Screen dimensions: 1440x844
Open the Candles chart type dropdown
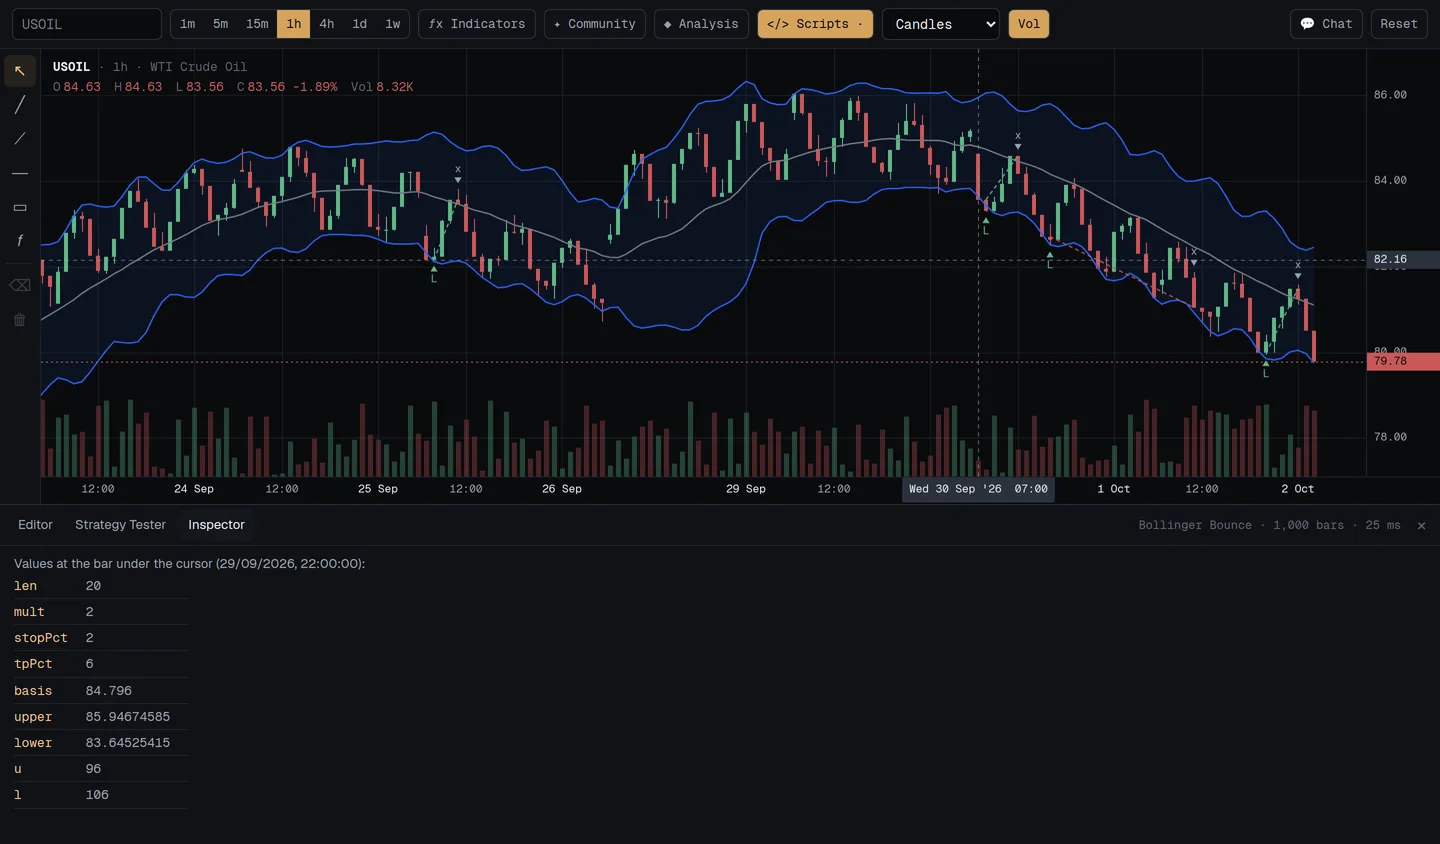point(941,24)
